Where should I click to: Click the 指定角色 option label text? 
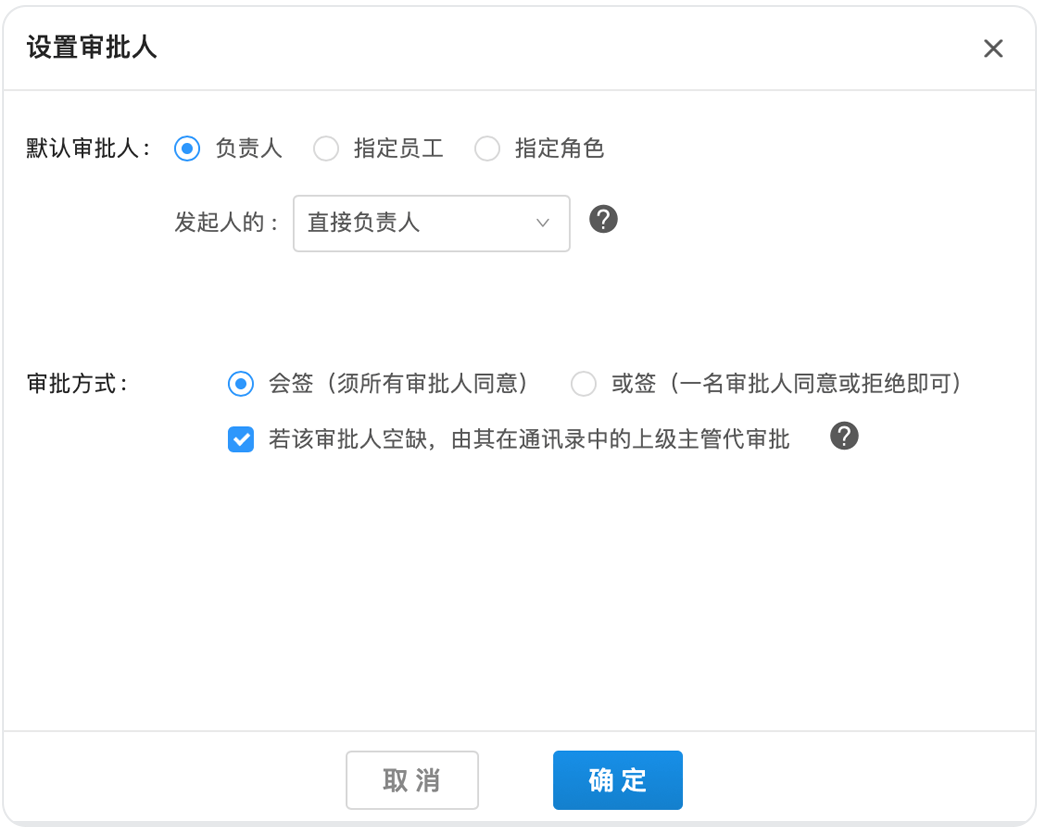click(x=559, y=149)
